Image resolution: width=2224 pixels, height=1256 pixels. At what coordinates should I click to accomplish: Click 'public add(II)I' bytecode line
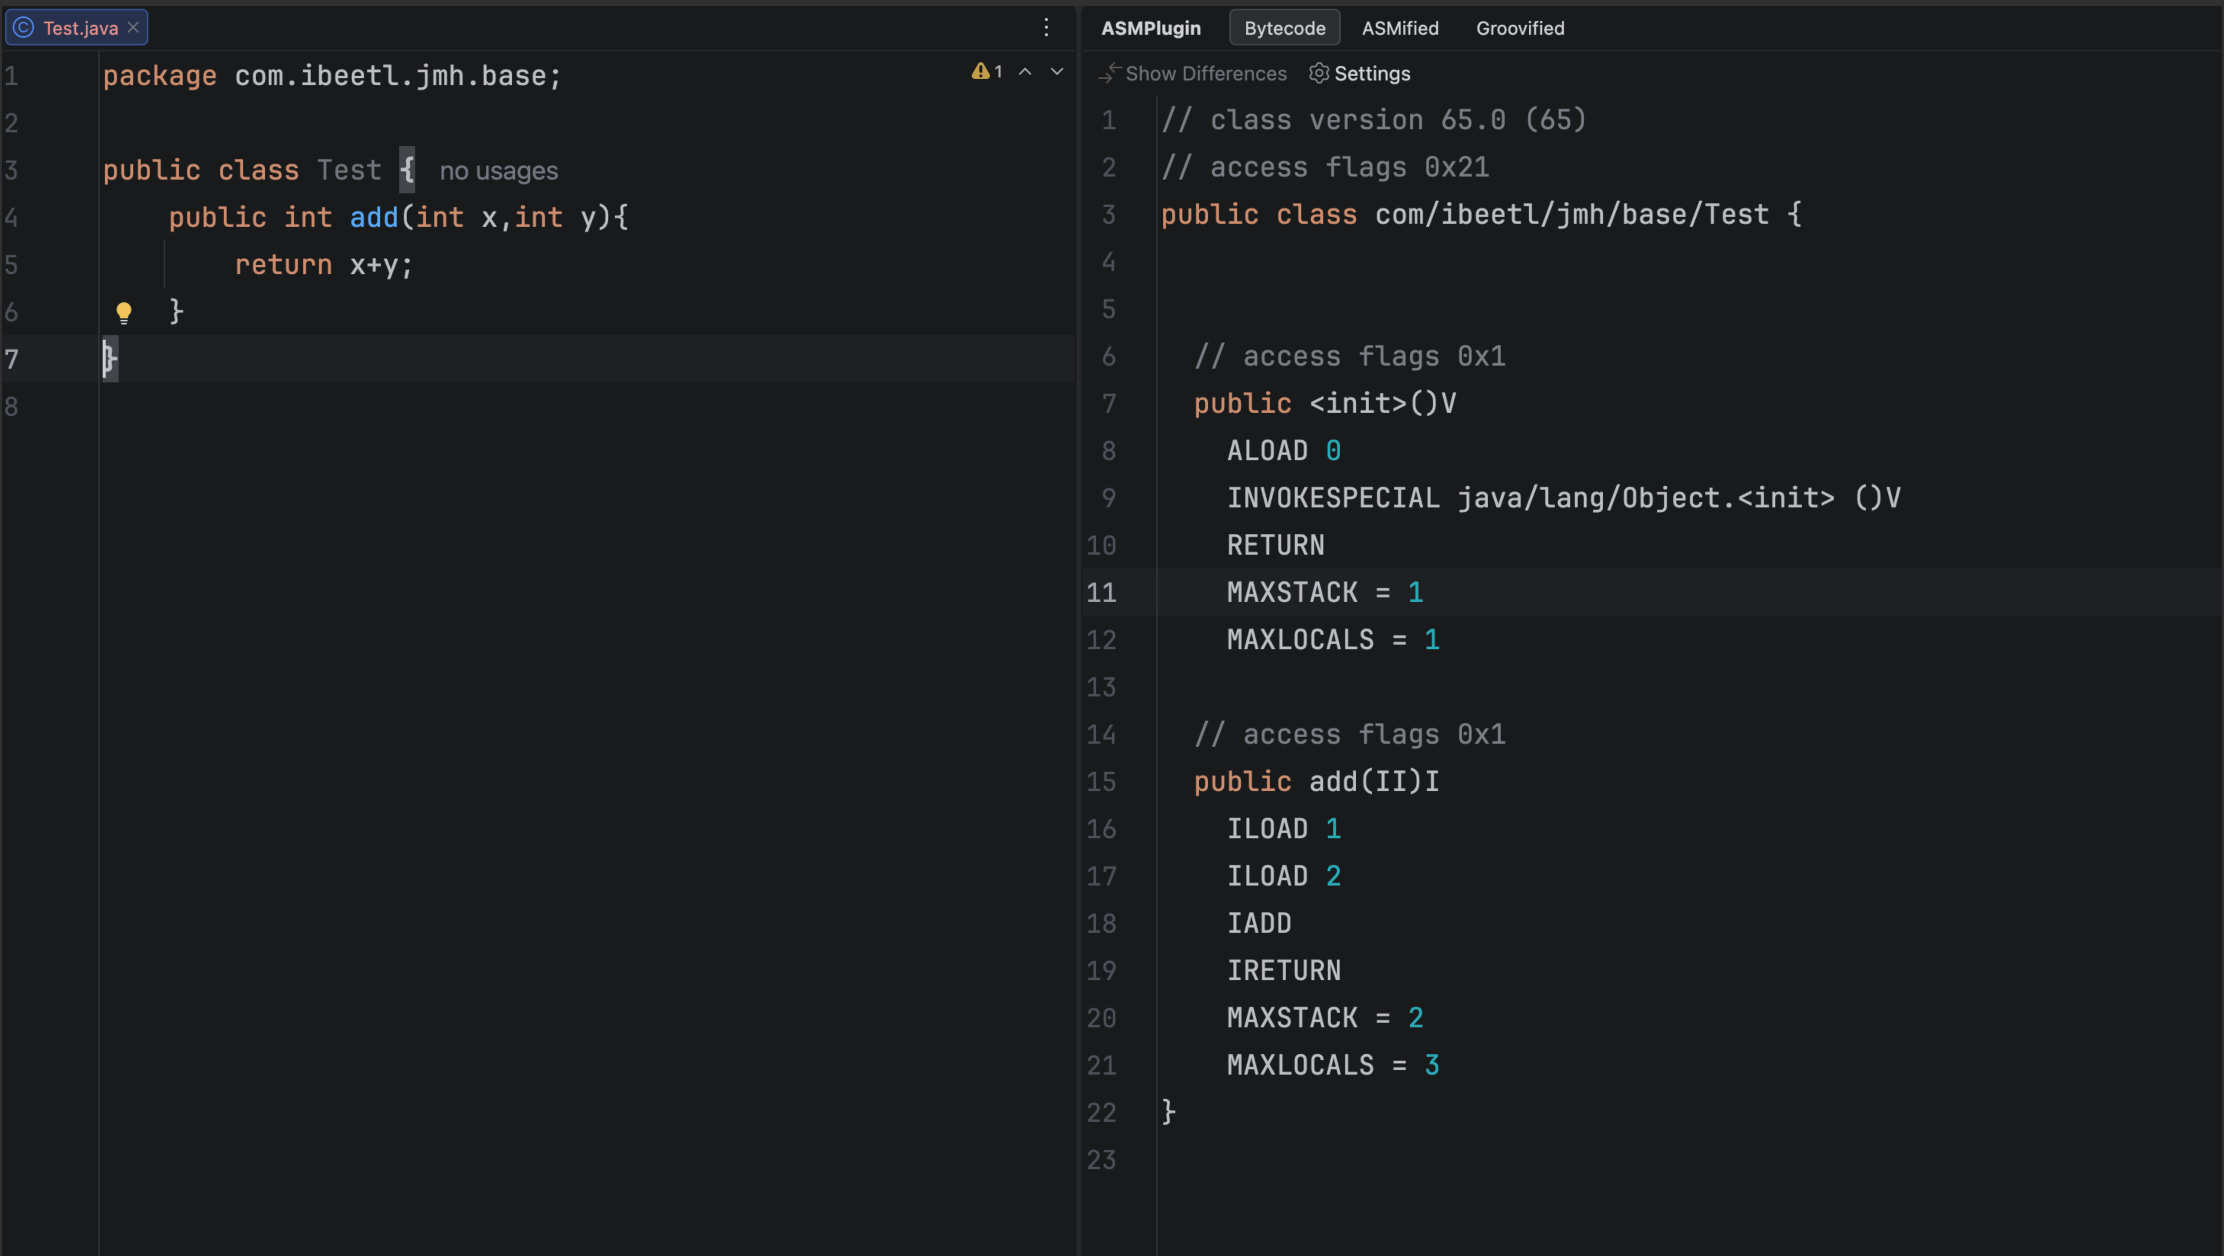click(x=1317, y=781)
